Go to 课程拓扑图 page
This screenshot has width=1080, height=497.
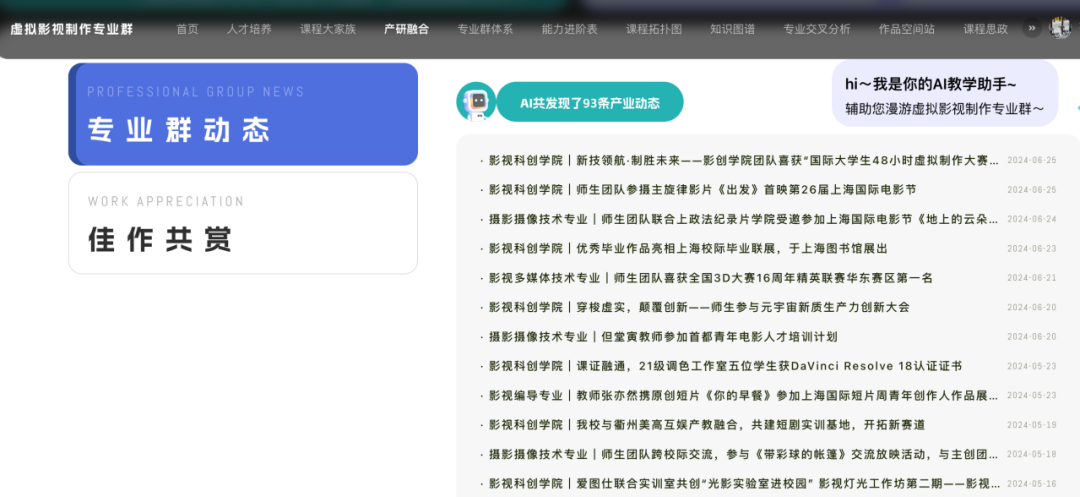tap(654, 29)
